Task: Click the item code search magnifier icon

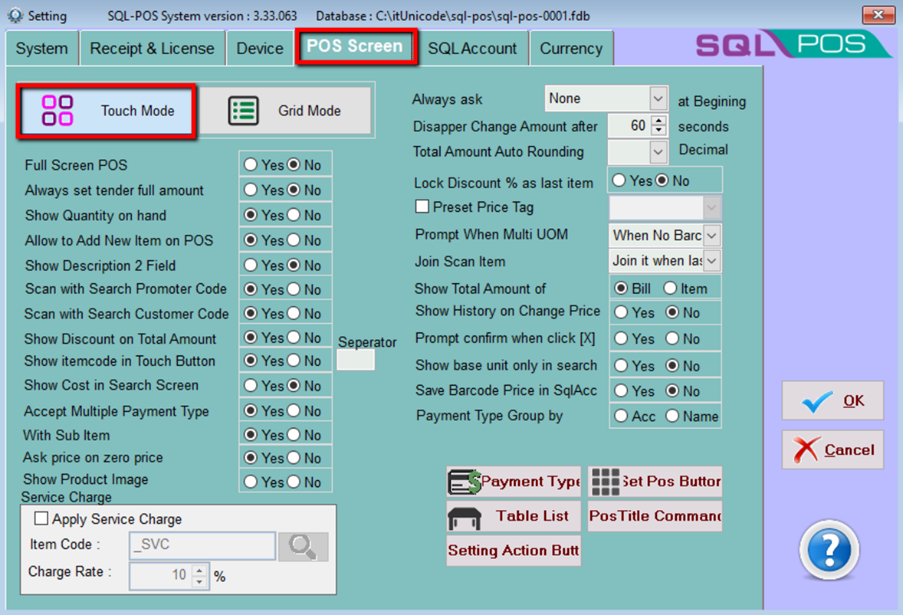Action: [x=303, y=546]
